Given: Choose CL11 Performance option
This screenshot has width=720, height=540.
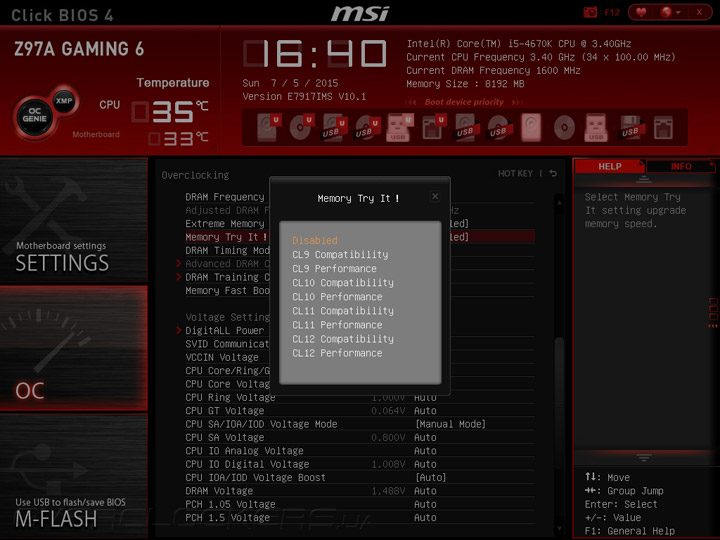Looking at the screenshot, I should click(x=337, y=325).
